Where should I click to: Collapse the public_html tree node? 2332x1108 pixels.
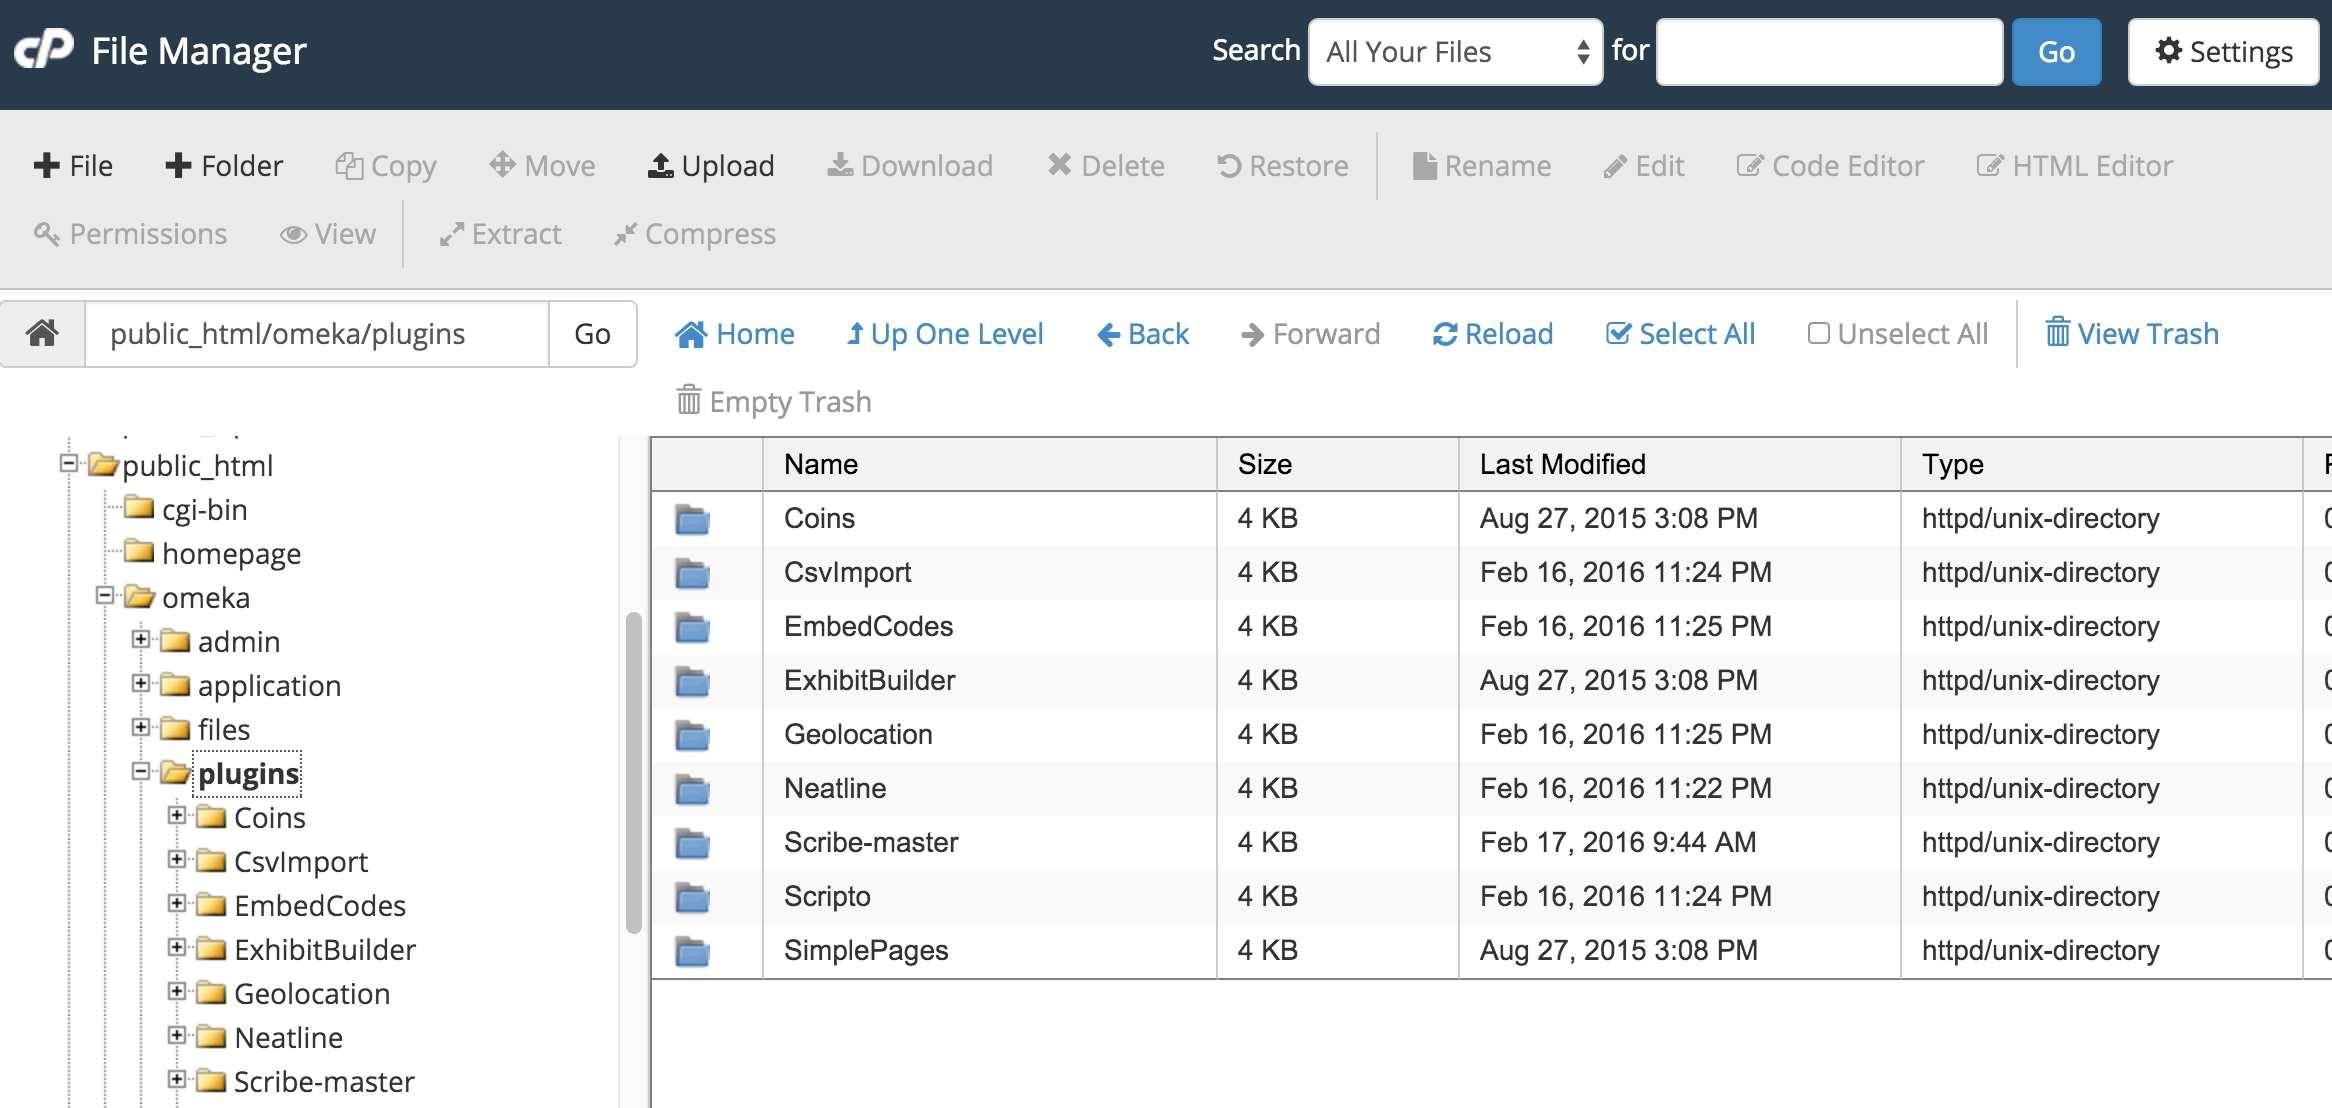(69, 463)
